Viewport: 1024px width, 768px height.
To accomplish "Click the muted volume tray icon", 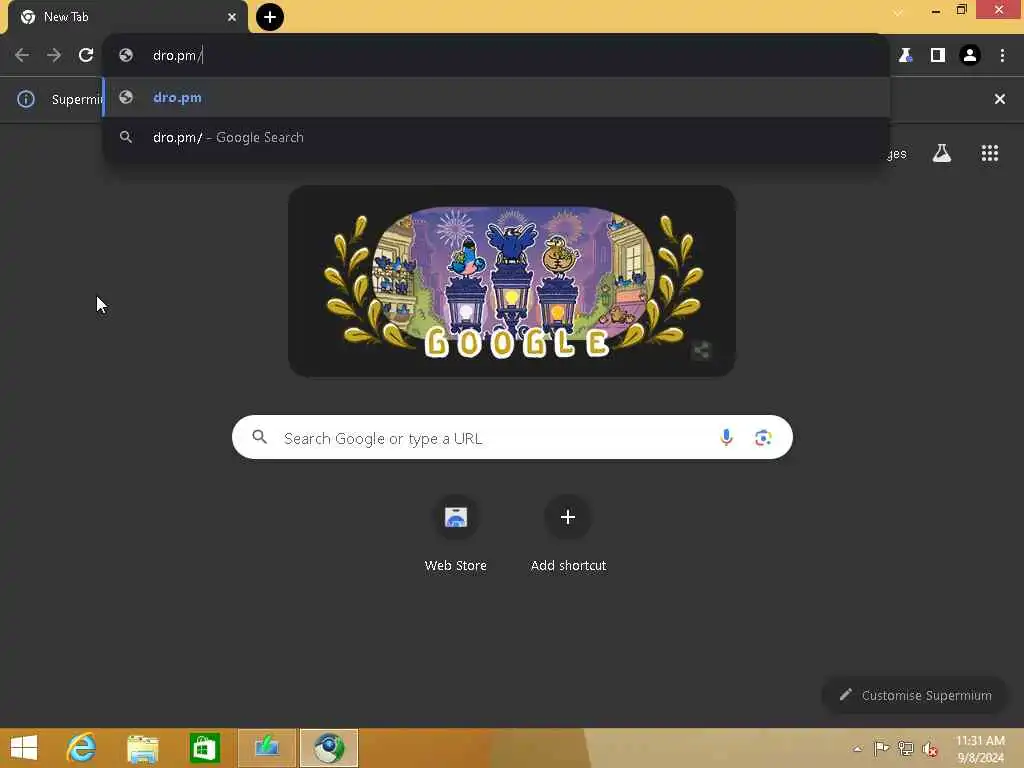I will pos(929,748).
